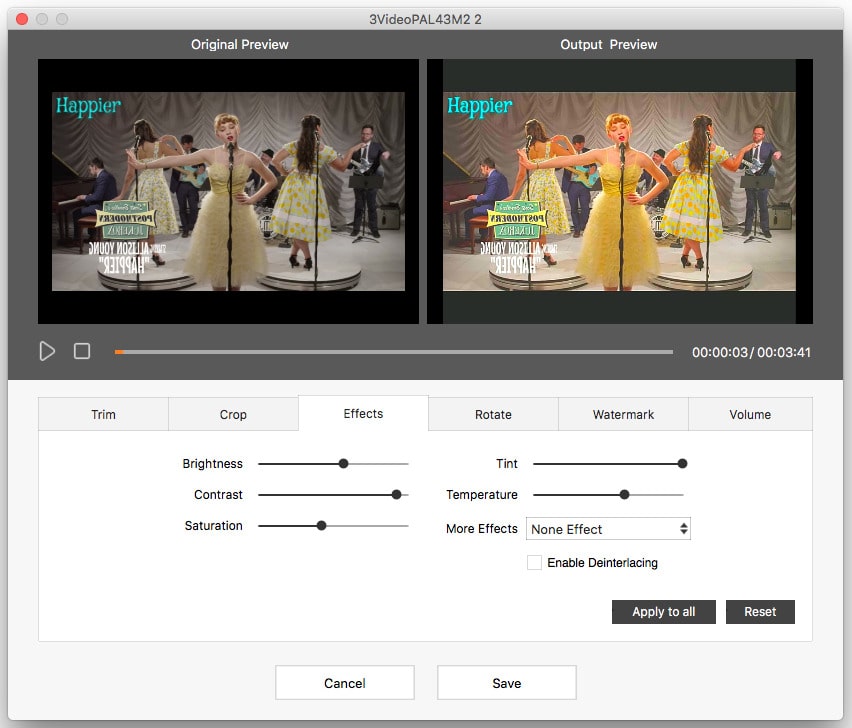852x728 pixels.
Task: Click the Output Preview video
Action: [619, 191]
